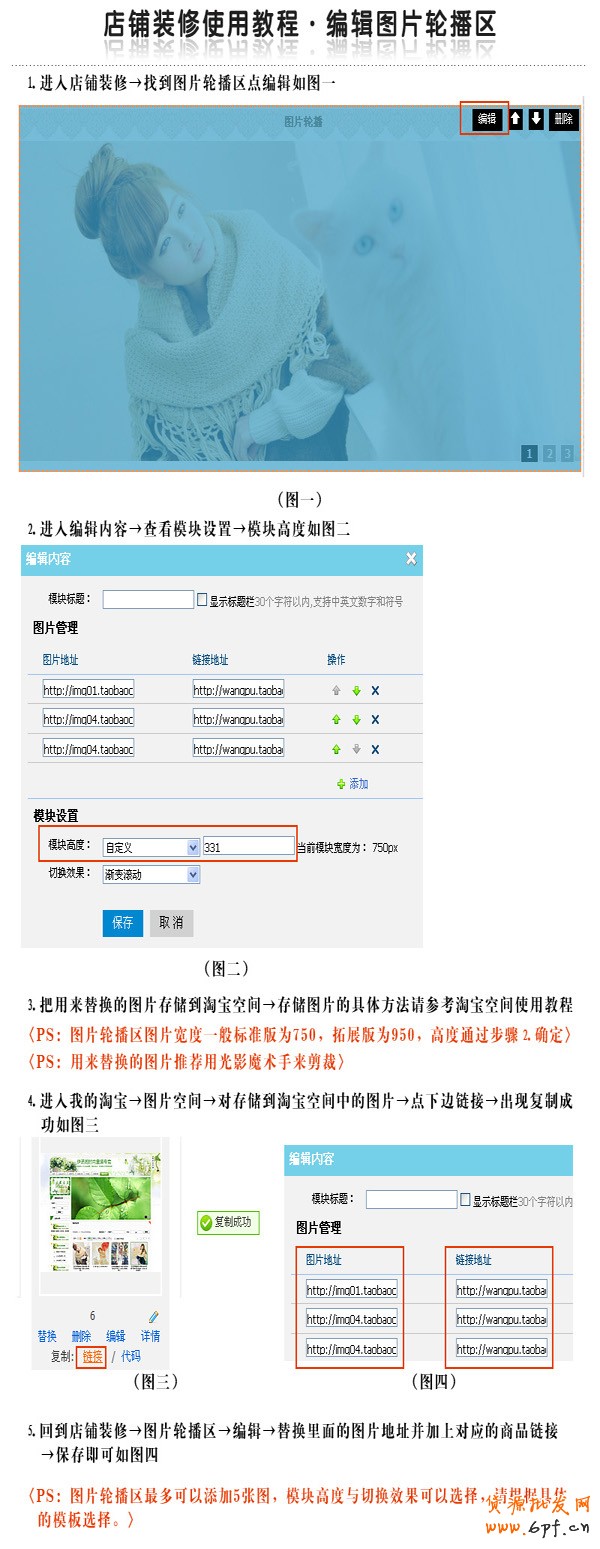
Task: Click the 链接 copy link under the thumbnail
Action: point(93,1356)
